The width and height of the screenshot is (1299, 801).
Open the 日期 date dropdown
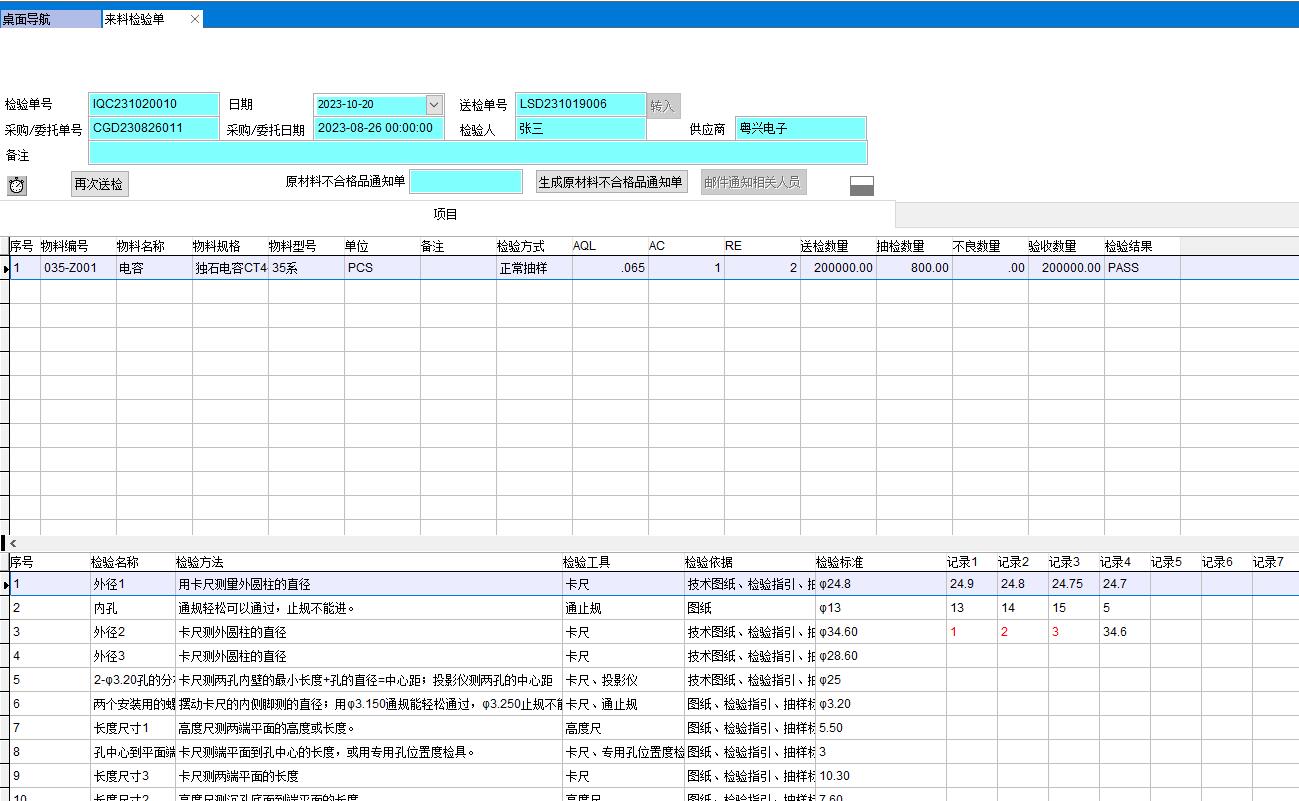pos(434,105)
